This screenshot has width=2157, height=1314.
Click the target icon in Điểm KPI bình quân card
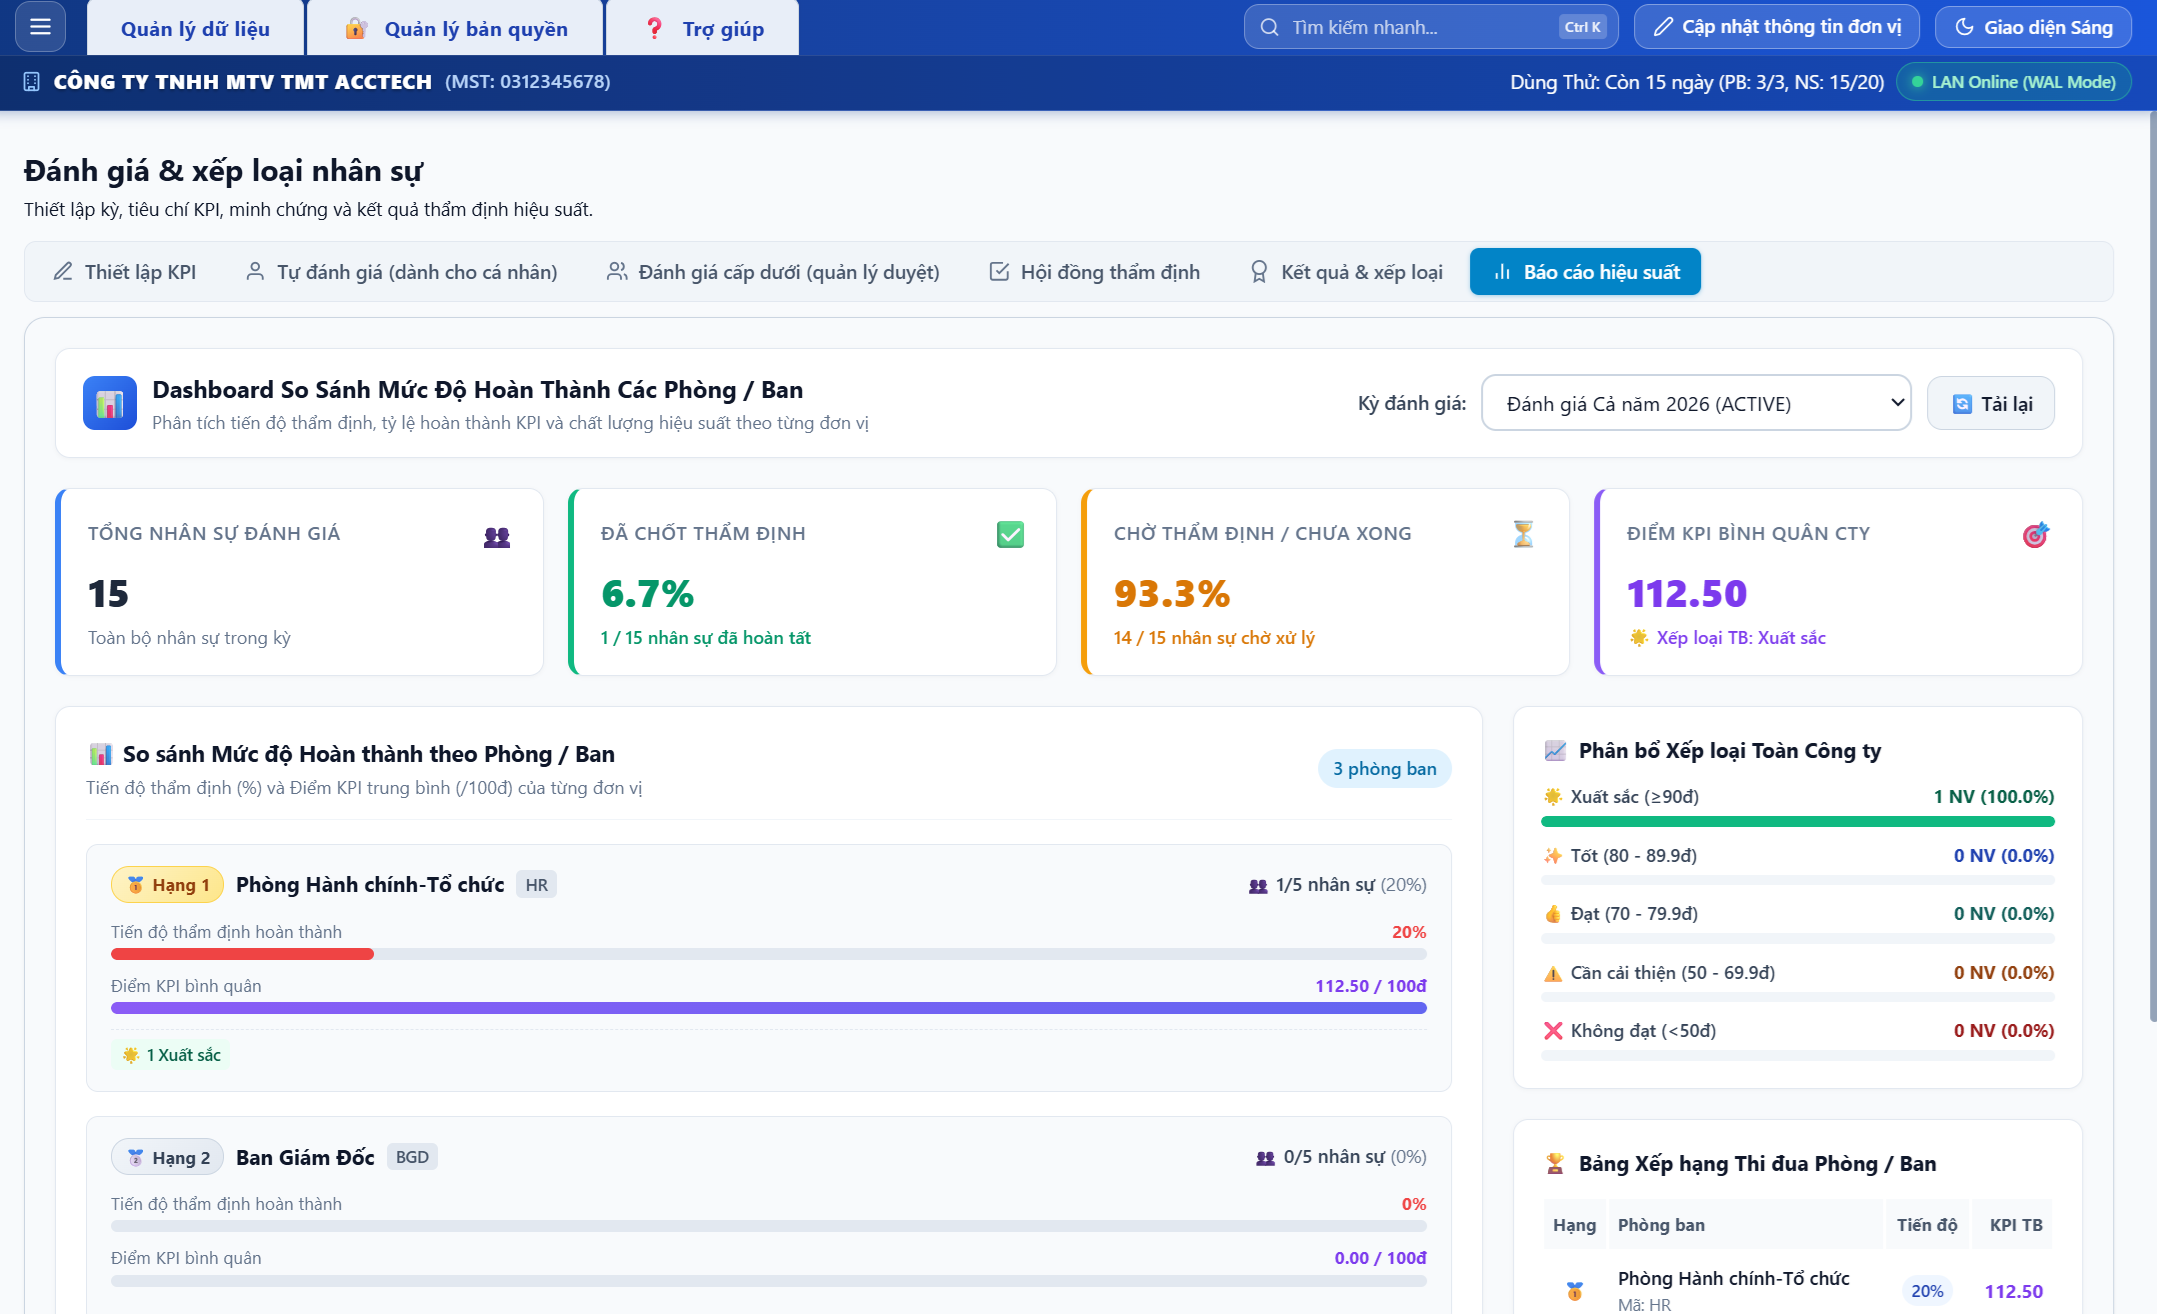click(2035, 535)
